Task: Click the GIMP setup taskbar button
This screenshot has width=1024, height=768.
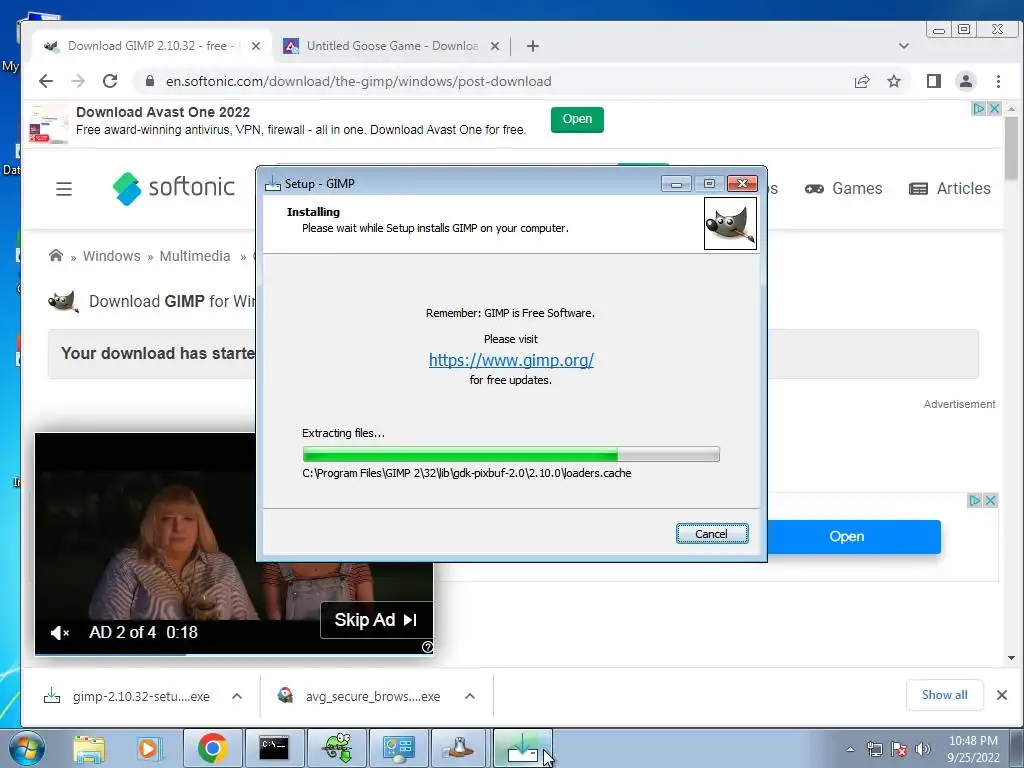Action: (522, 748)
